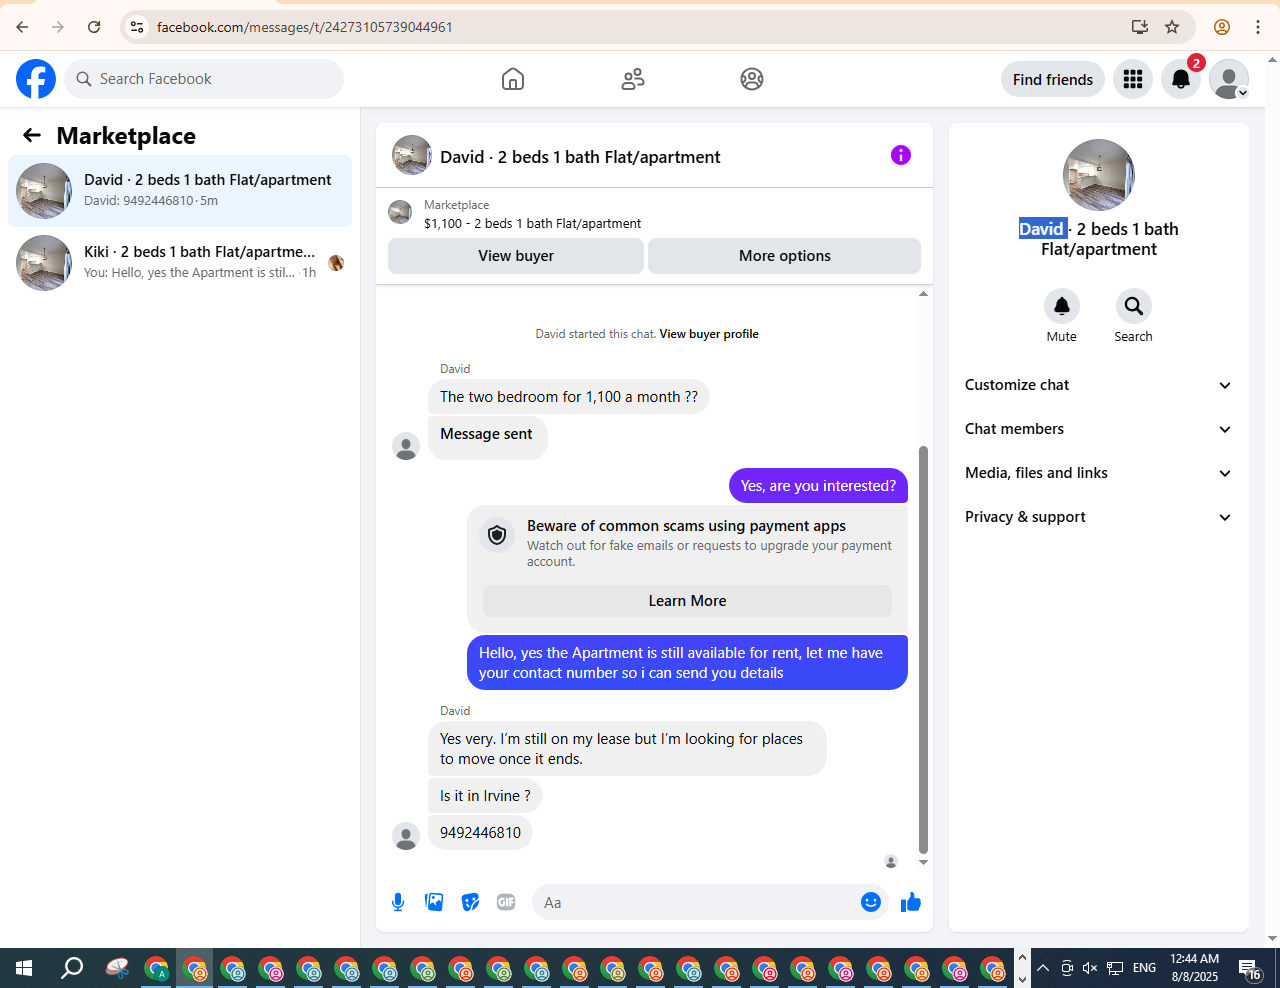Open Chrome profile icon in toolbar

click(1222, 27)
